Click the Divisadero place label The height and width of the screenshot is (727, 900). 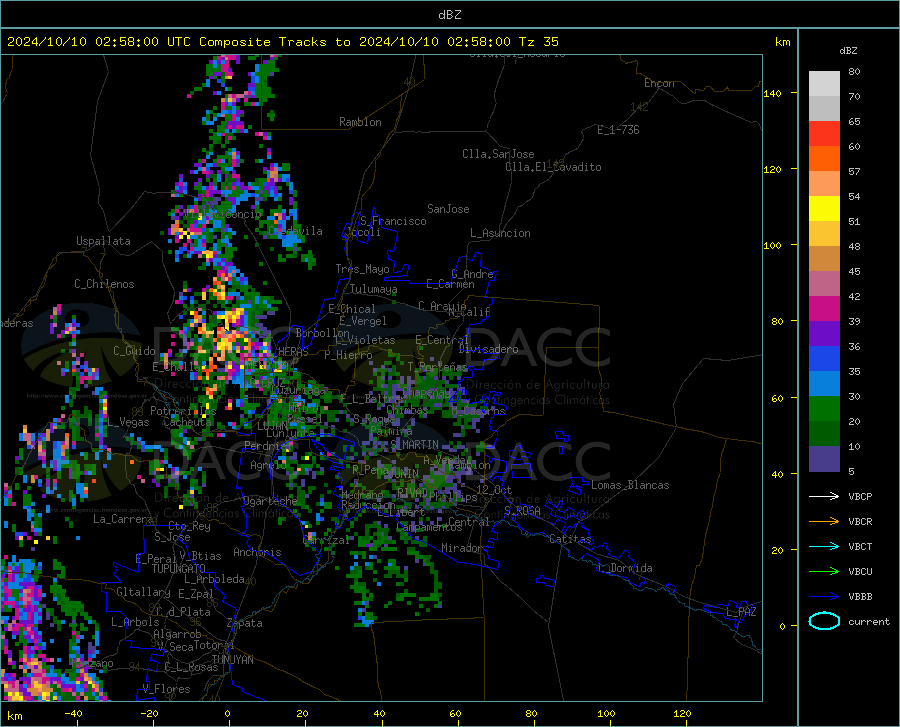488,349
